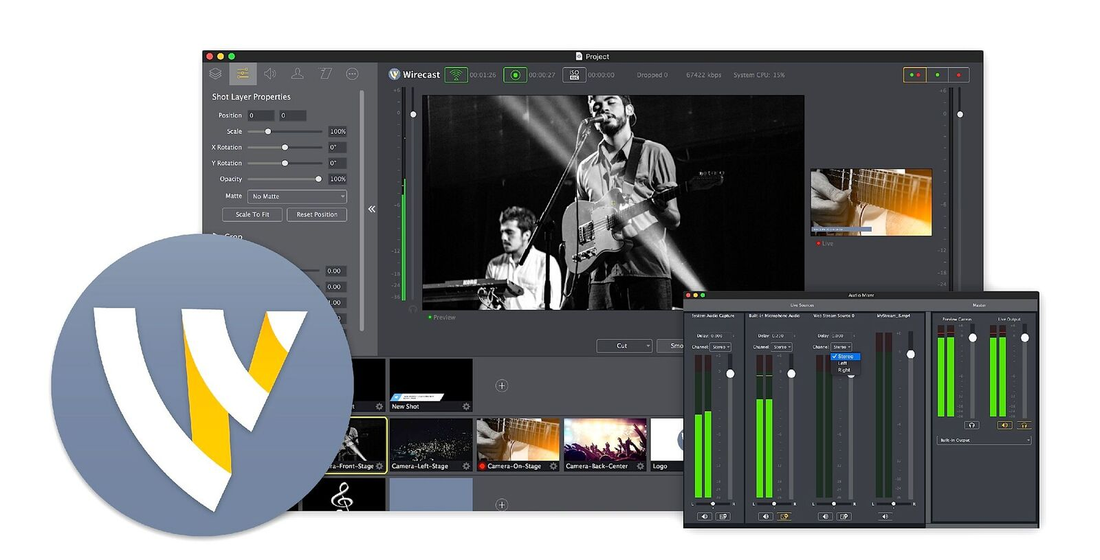This screenshot has width=1100, height=560.
Task: Toggle the green record button
Action: point(515,74)
